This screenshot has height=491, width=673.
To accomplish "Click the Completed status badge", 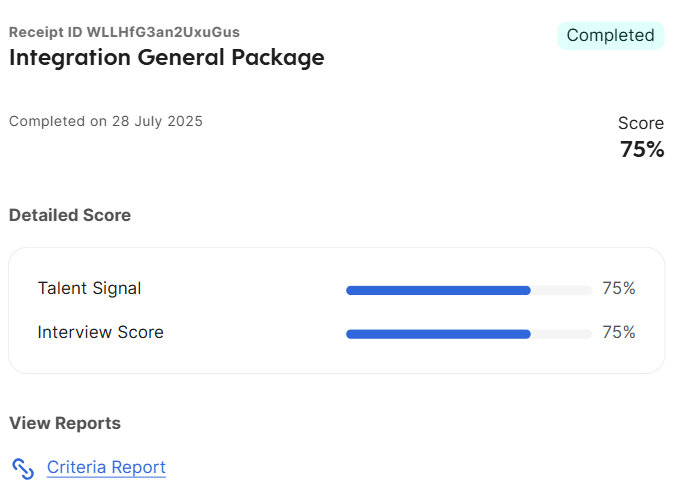I will tap(610, 36).
